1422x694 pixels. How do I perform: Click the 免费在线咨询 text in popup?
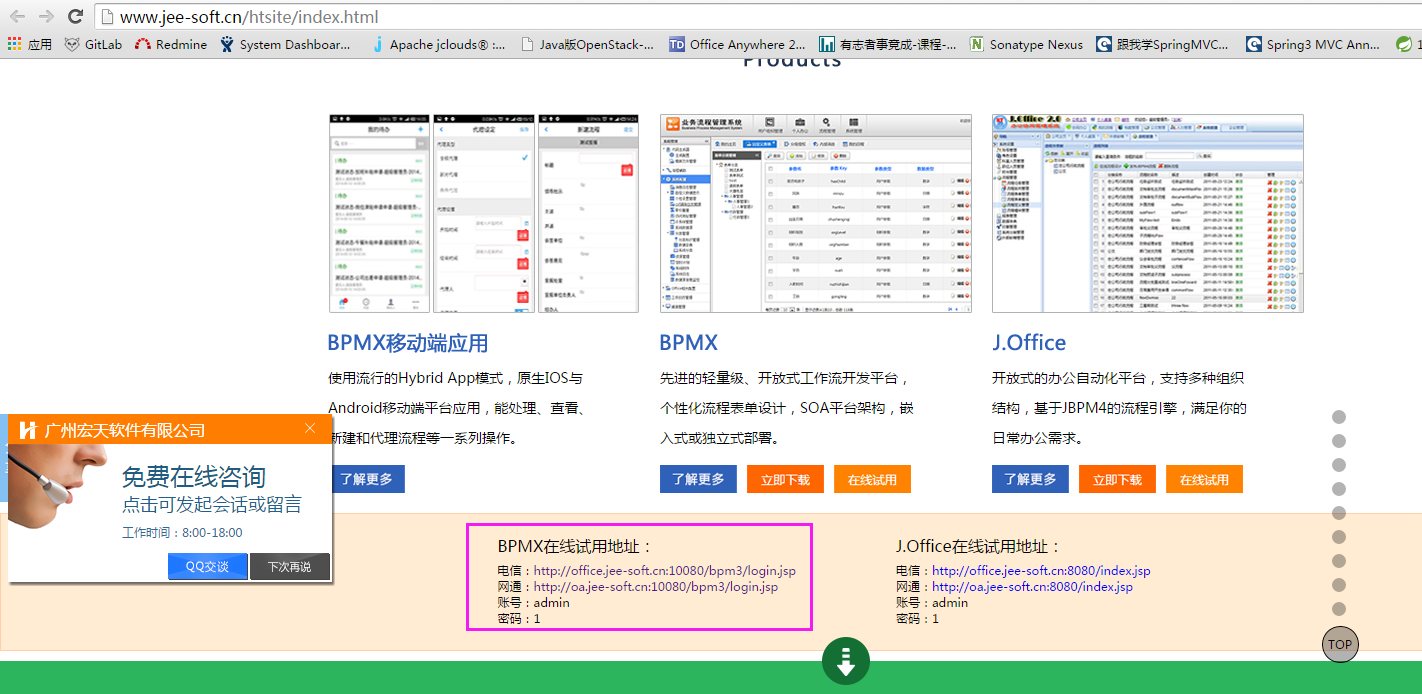pyautogui.click(x=194, y=477)
